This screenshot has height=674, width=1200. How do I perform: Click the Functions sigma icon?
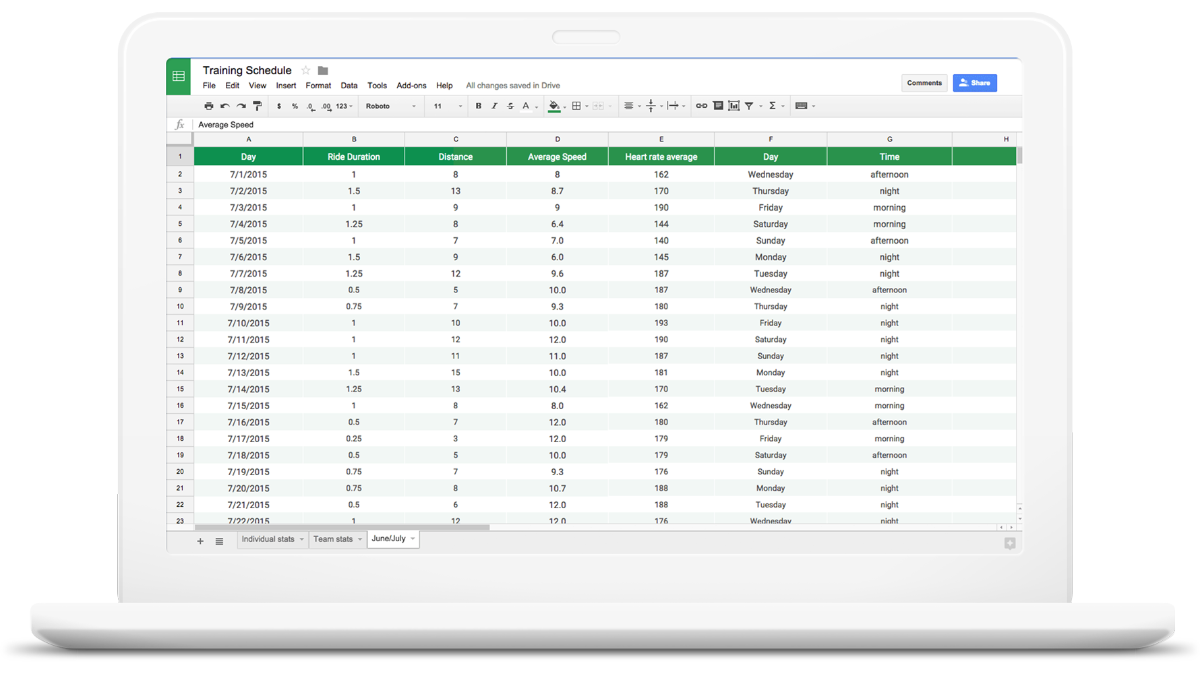772,106
